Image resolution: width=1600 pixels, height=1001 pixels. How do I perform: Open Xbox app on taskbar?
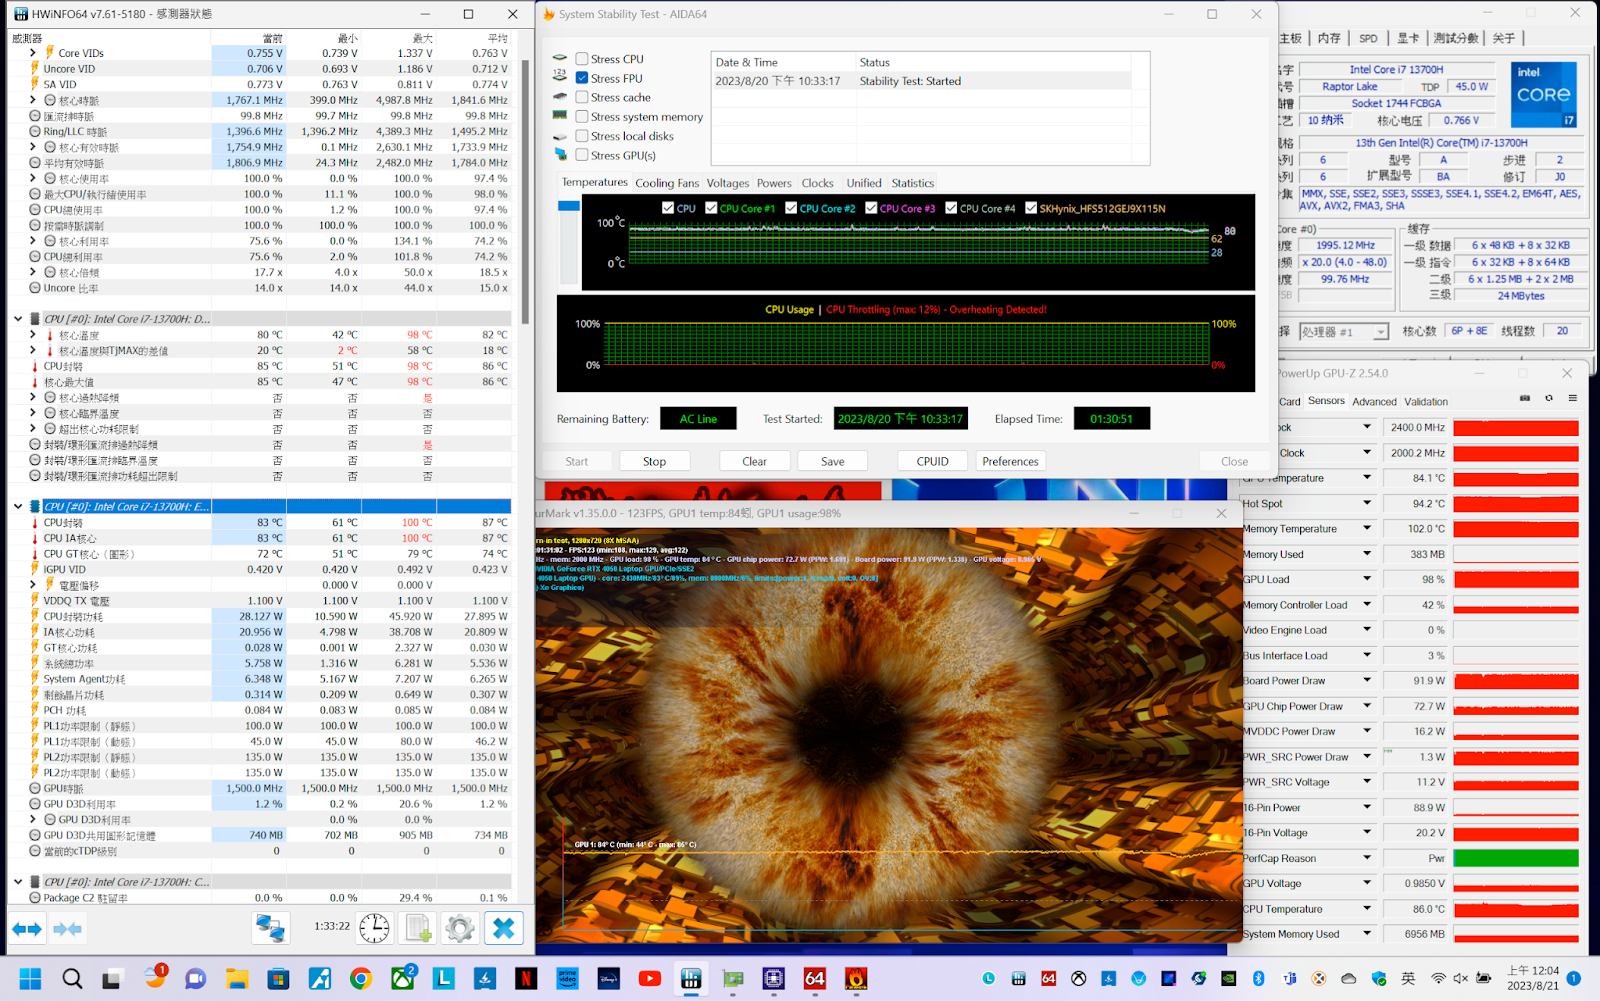[403, 978]
